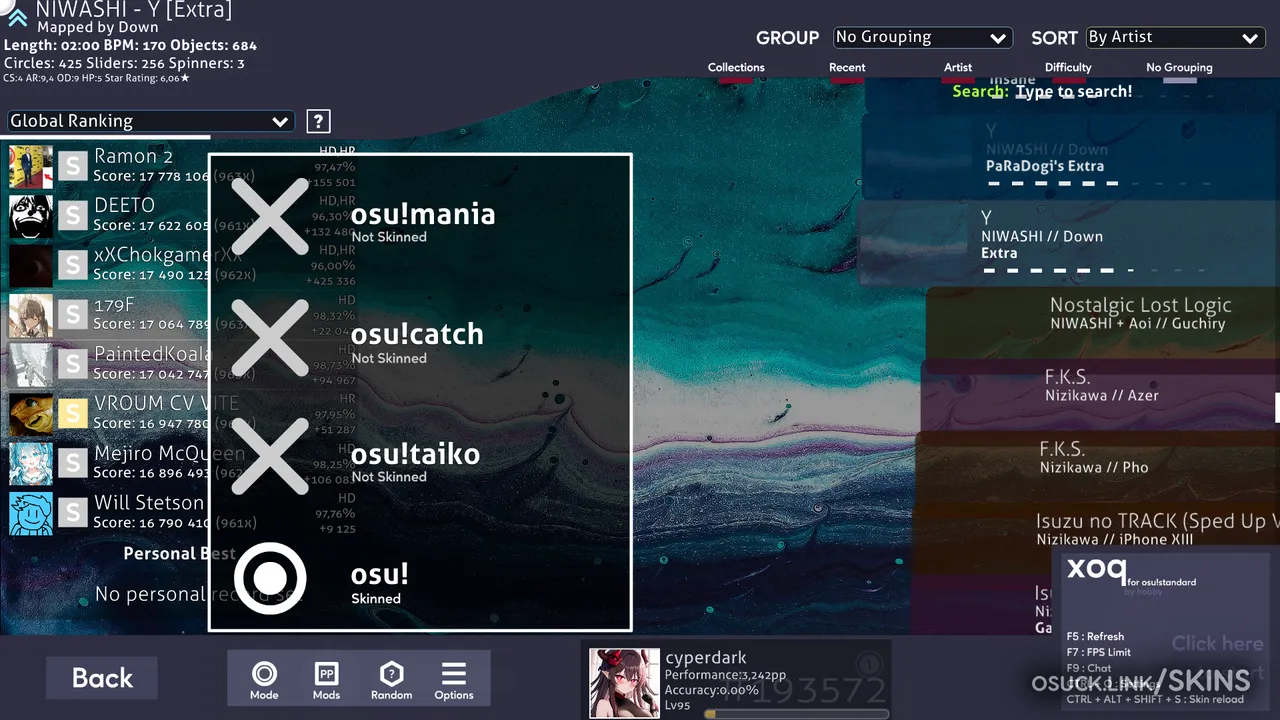
Task: Click gold S rank badge on VROUM CV VITE
Action: [72, 414]
